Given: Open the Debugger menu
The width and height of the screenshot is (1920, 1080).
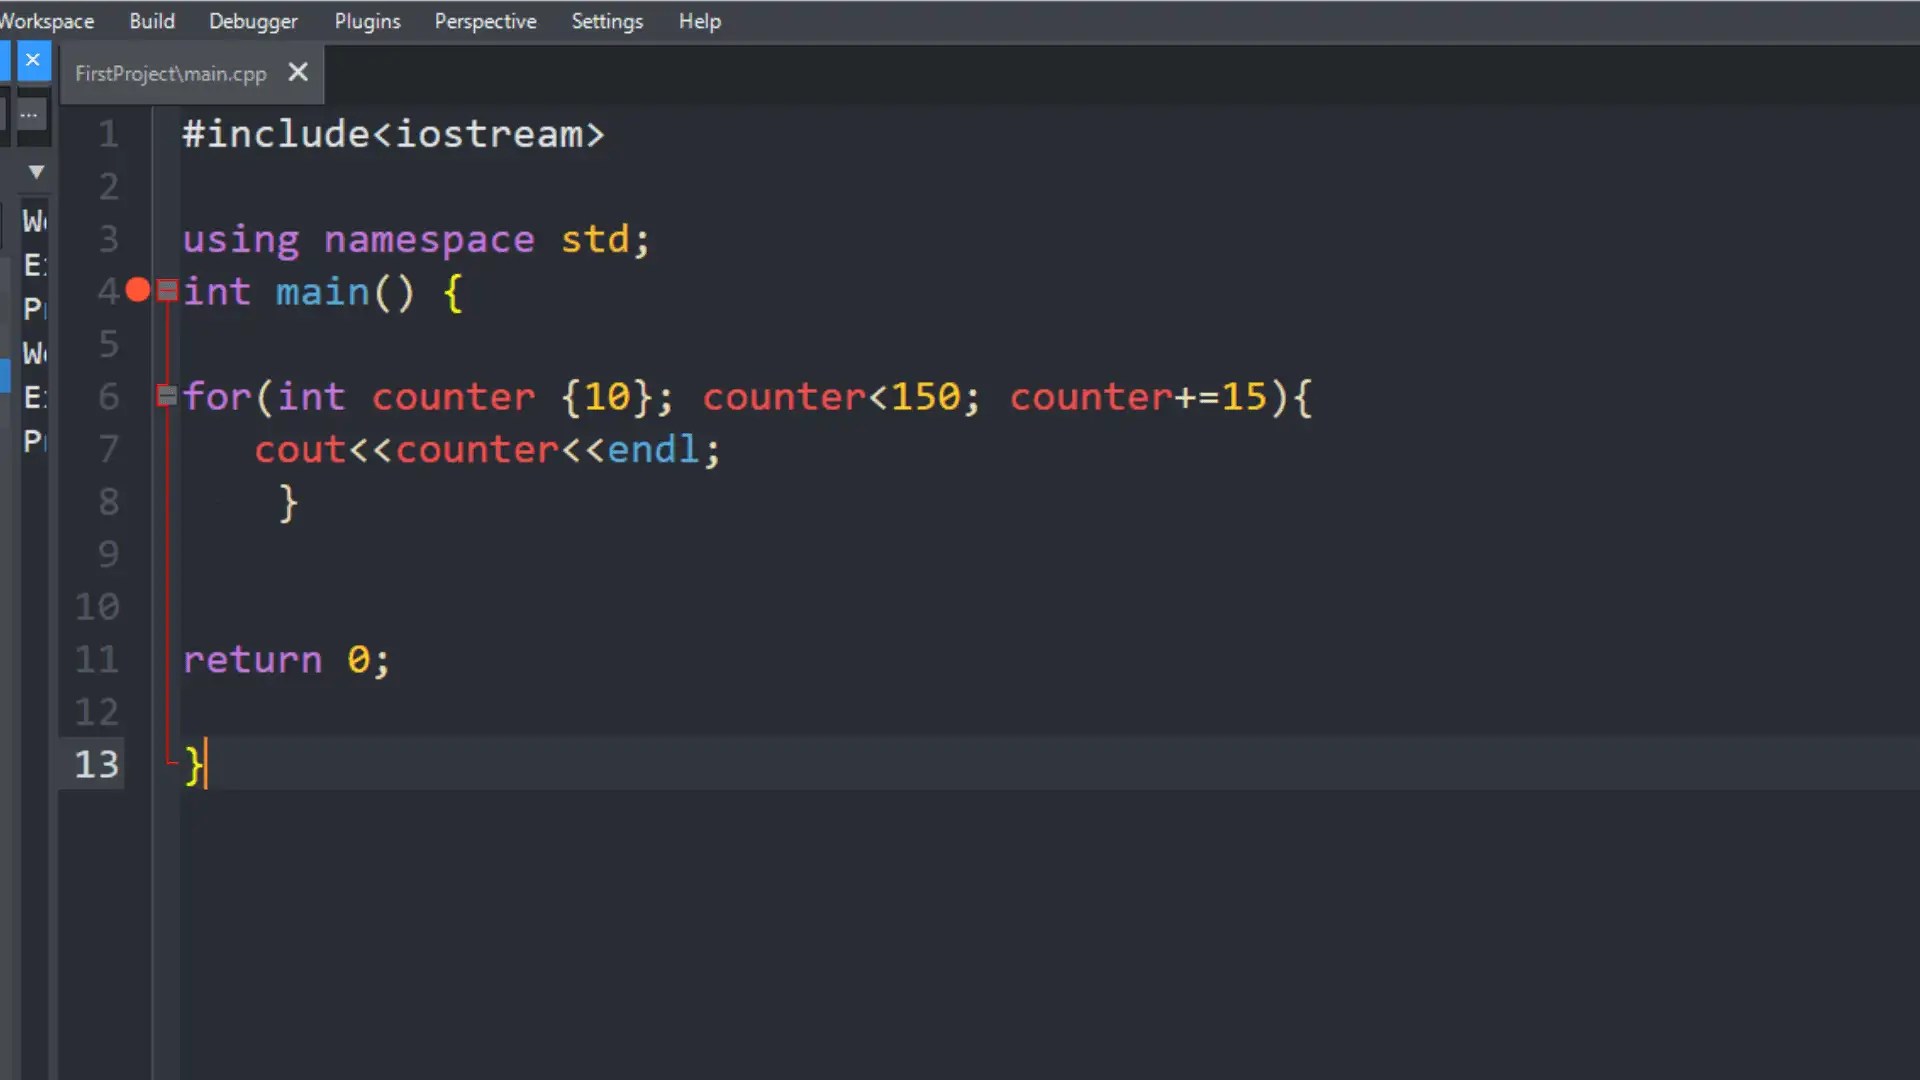Looking at the screenshot, I should (253, 21).
